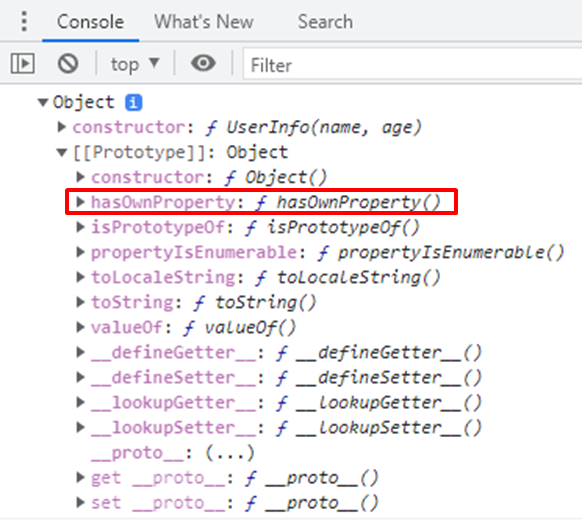The width and height of the screenshot is (582, 521).
Task: Expand the propertyIsEnumerable function entry
Action: (x=80, y=252)
